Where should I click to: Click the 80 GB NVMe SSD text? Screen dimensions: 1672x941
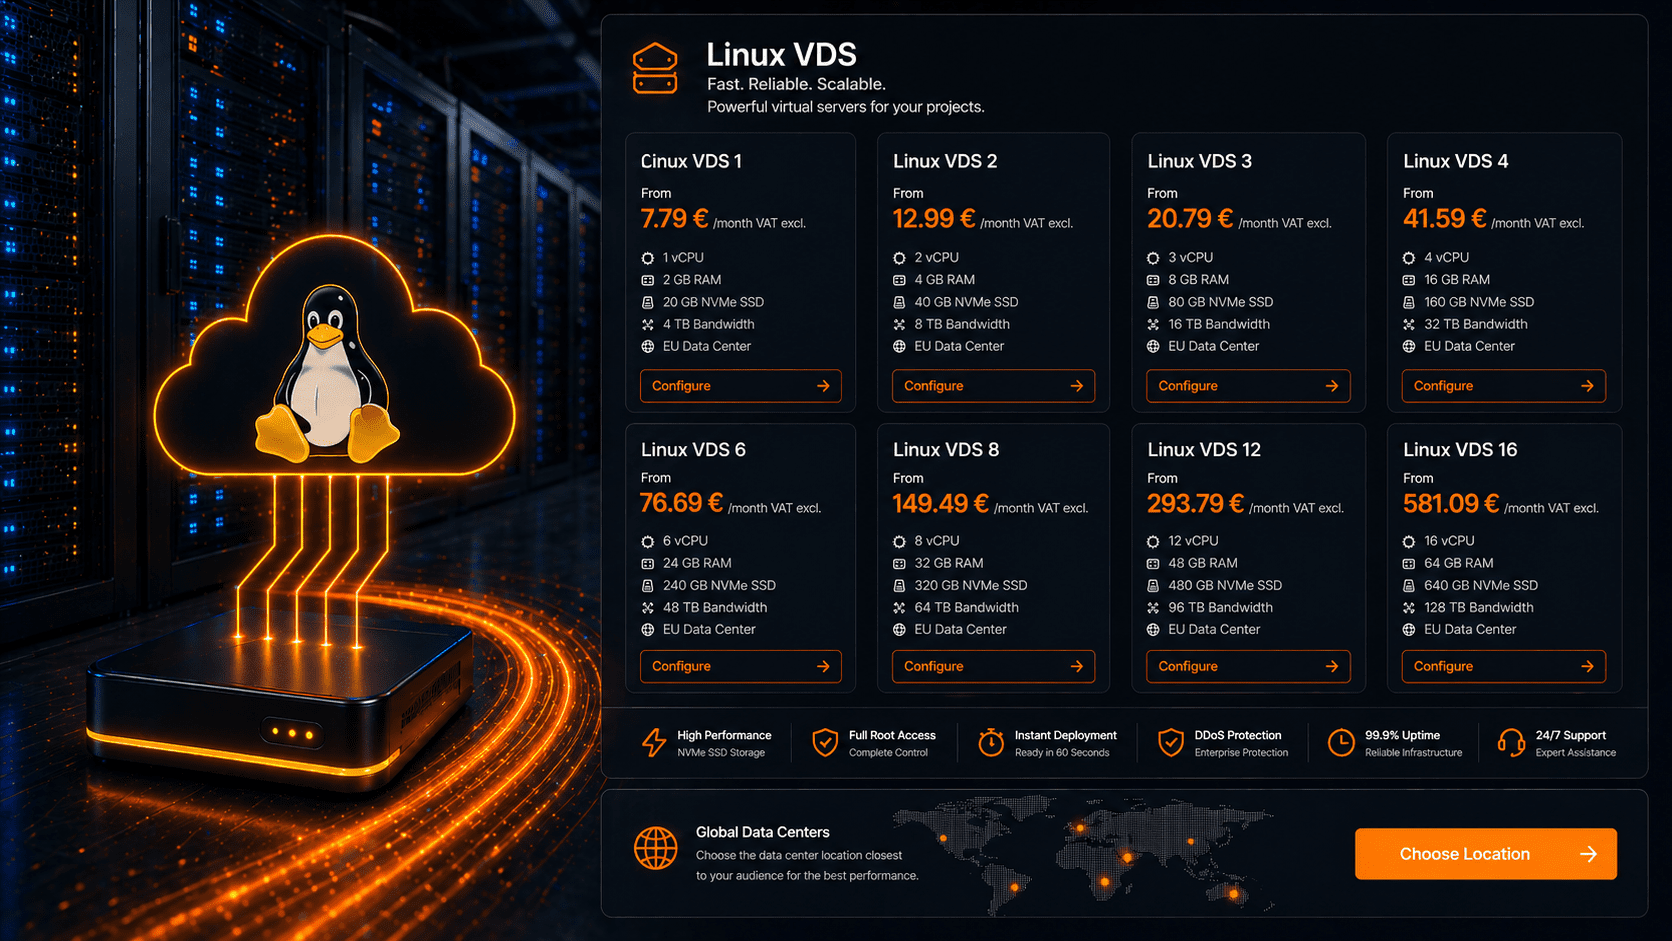(1220, 302)
